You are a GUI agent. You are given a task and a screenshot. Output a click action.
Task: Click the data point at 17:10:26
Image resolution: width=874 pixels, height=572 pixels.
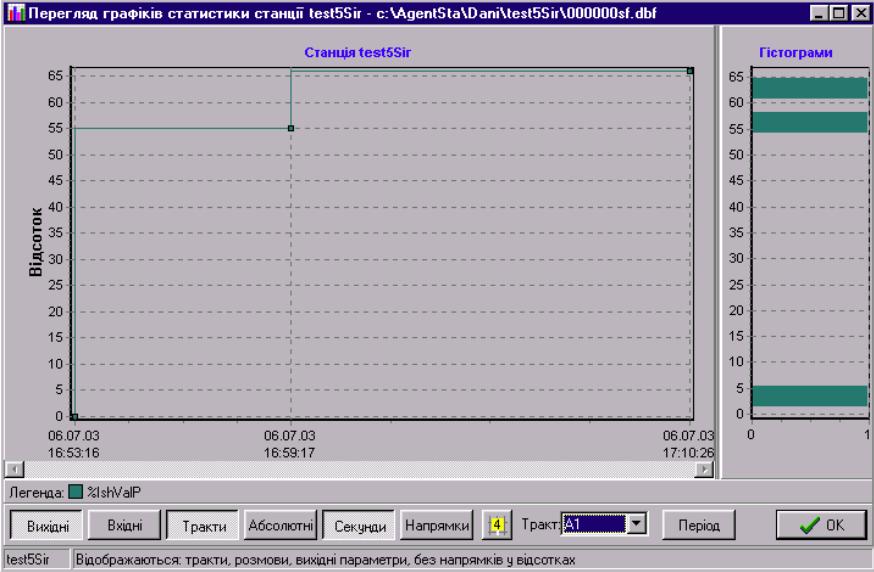coord(690,71)
